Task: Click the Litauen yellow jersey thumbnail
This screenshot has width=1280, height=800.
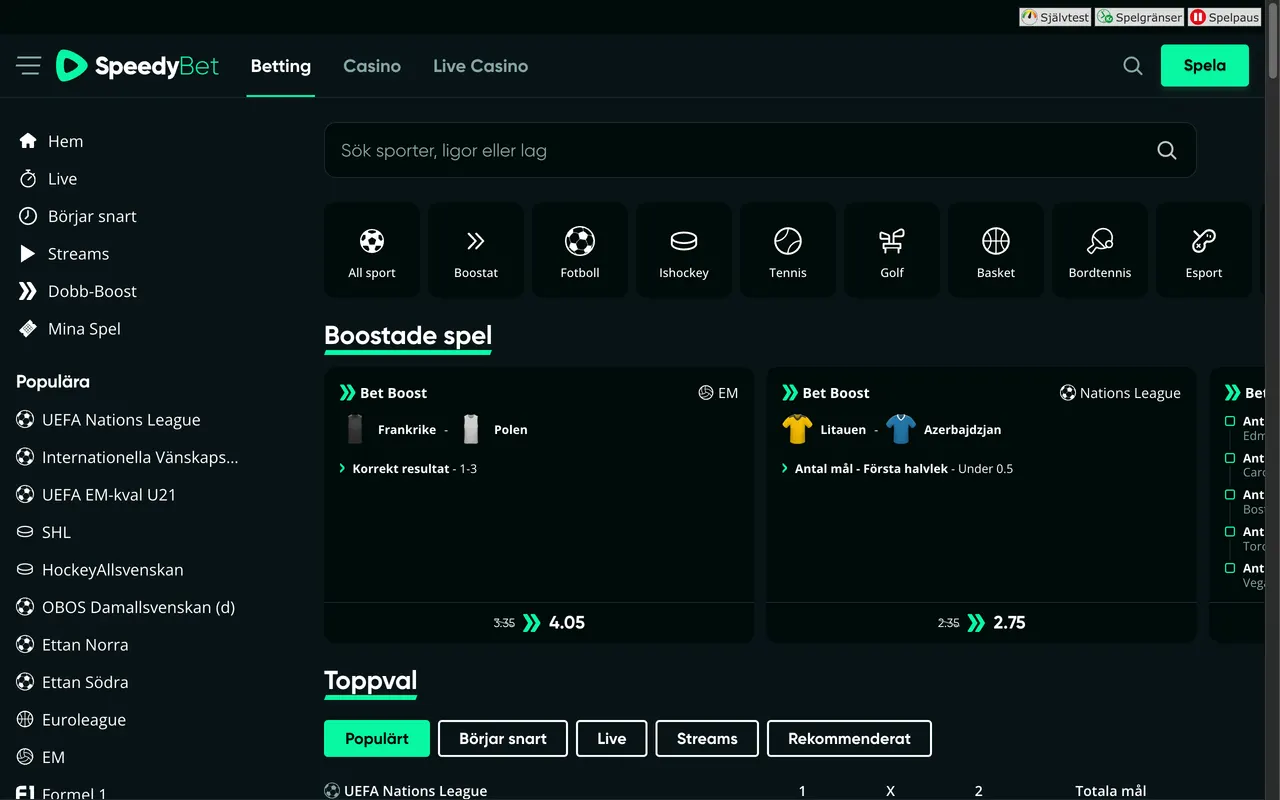Action: (x=797, y=429)
